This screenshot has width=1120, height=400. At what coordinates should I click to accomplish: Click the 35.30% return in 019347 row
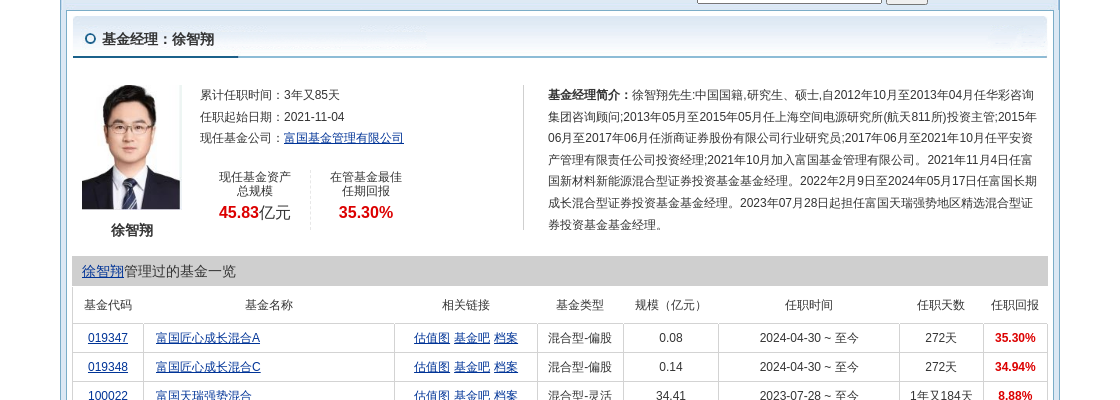1015,338
